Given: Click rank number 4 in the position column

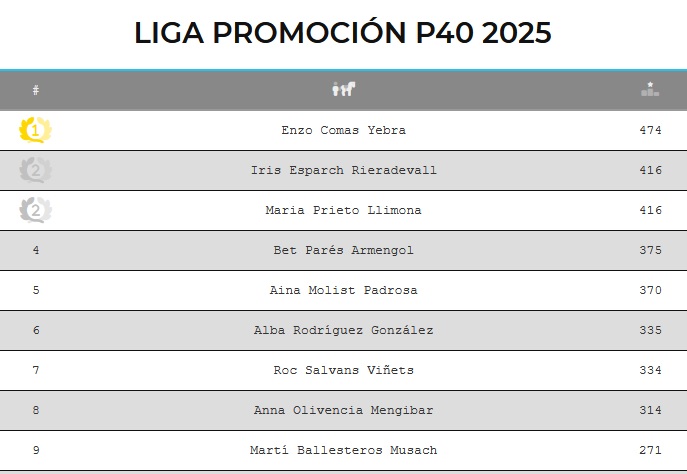Looking at the screenshot, I should click(36, 250).
